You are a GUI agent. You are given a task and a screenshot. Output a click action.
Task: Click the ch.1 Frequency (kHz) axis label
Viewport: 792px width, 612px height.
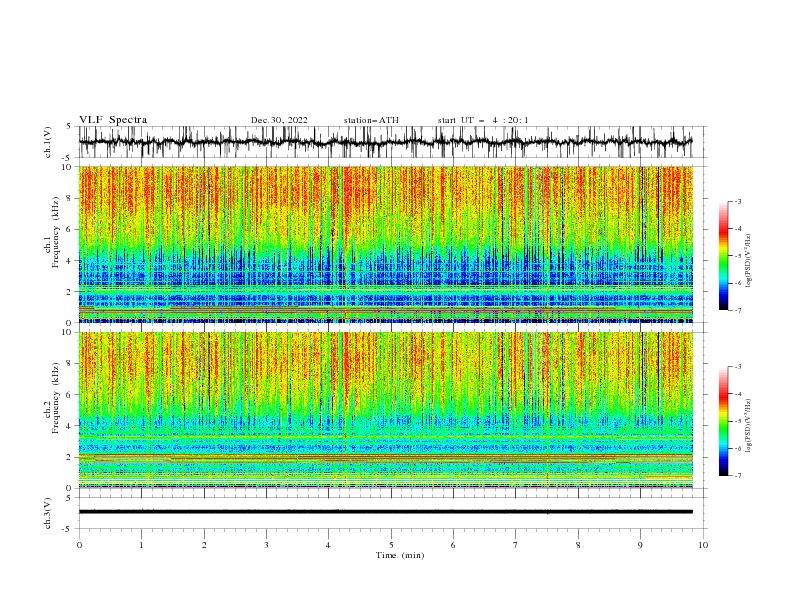click(x=53, y=232)
